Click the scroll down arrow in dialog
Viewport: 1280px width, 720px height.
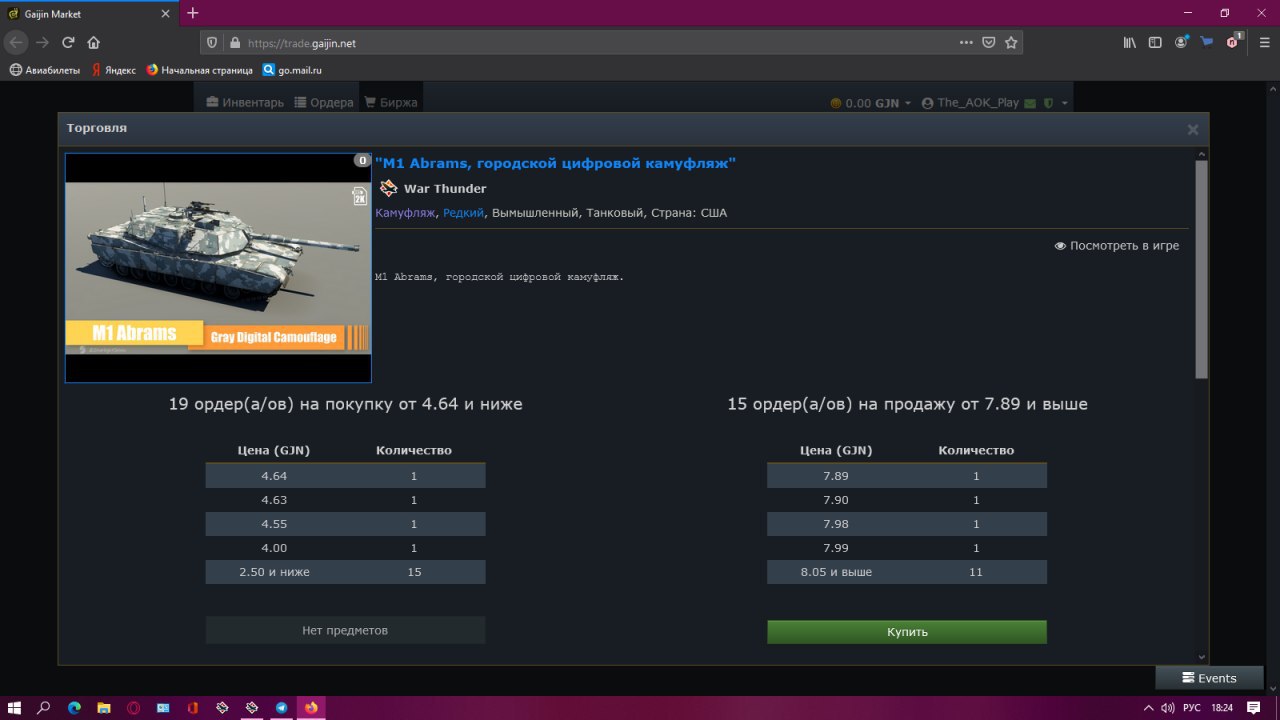(x=1201, y=657)
